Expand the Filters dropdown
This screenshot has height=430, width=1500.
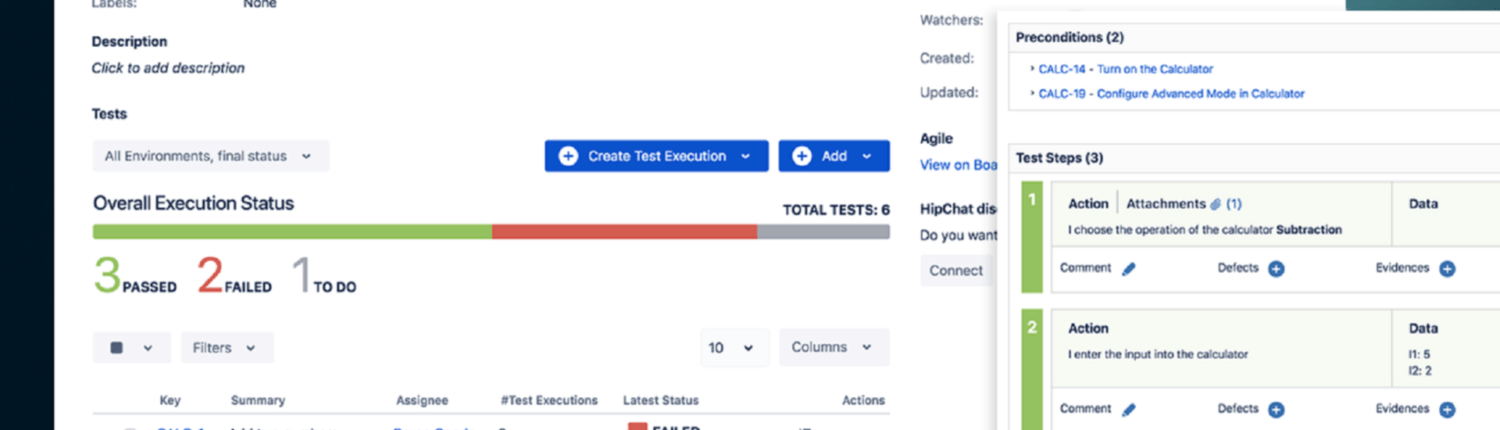pos(227,348)
